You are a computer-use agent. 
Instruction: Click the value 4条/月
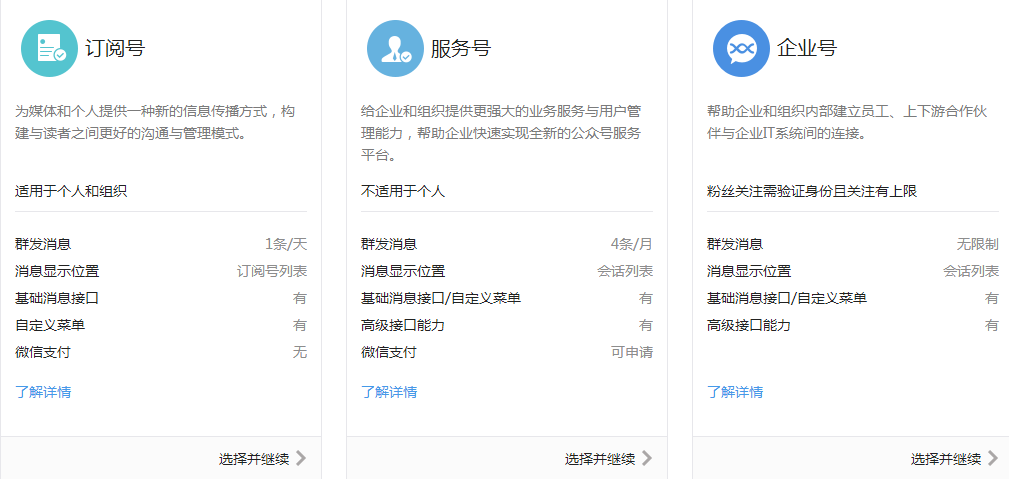(x=632, y=244)
